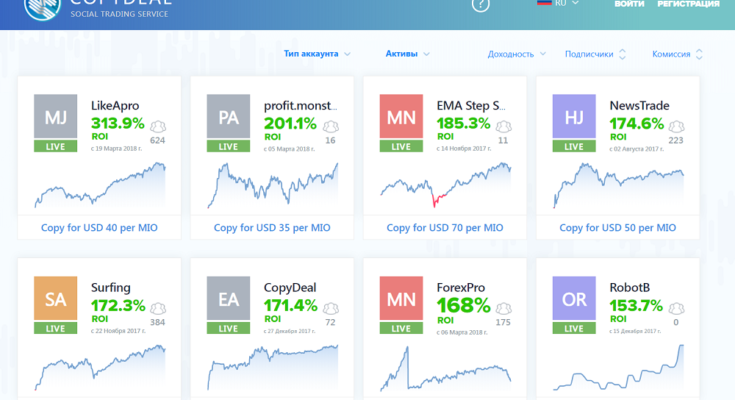Expand the Активы dropdown filter
Viewport: 735px width, 400px height.
[407, 54]
